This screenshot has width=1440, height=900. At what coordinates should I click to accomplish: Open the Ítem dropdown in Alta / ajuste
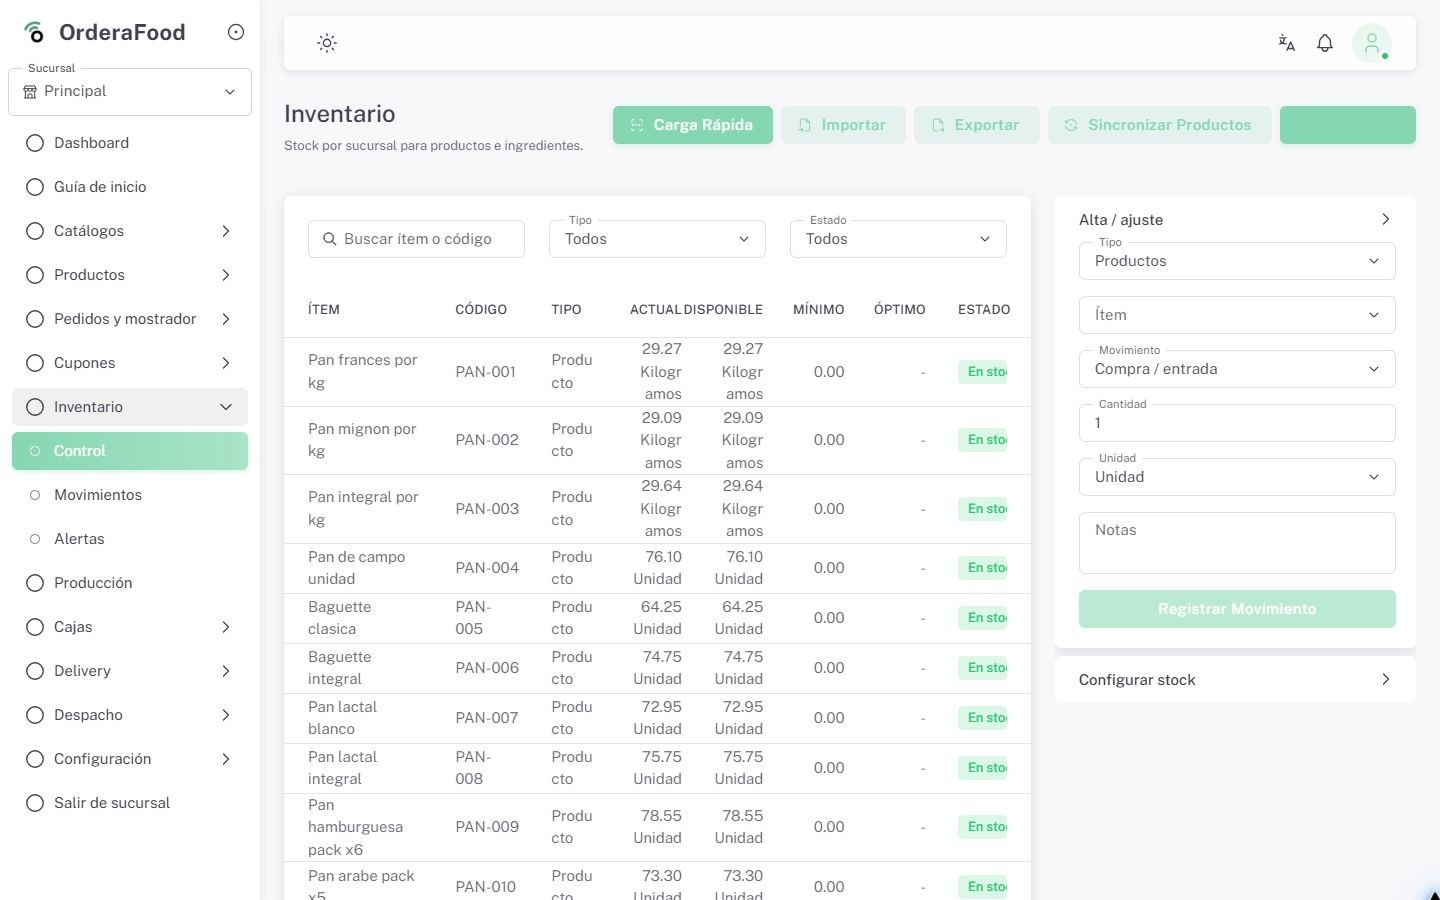(x=1237, y=315)
